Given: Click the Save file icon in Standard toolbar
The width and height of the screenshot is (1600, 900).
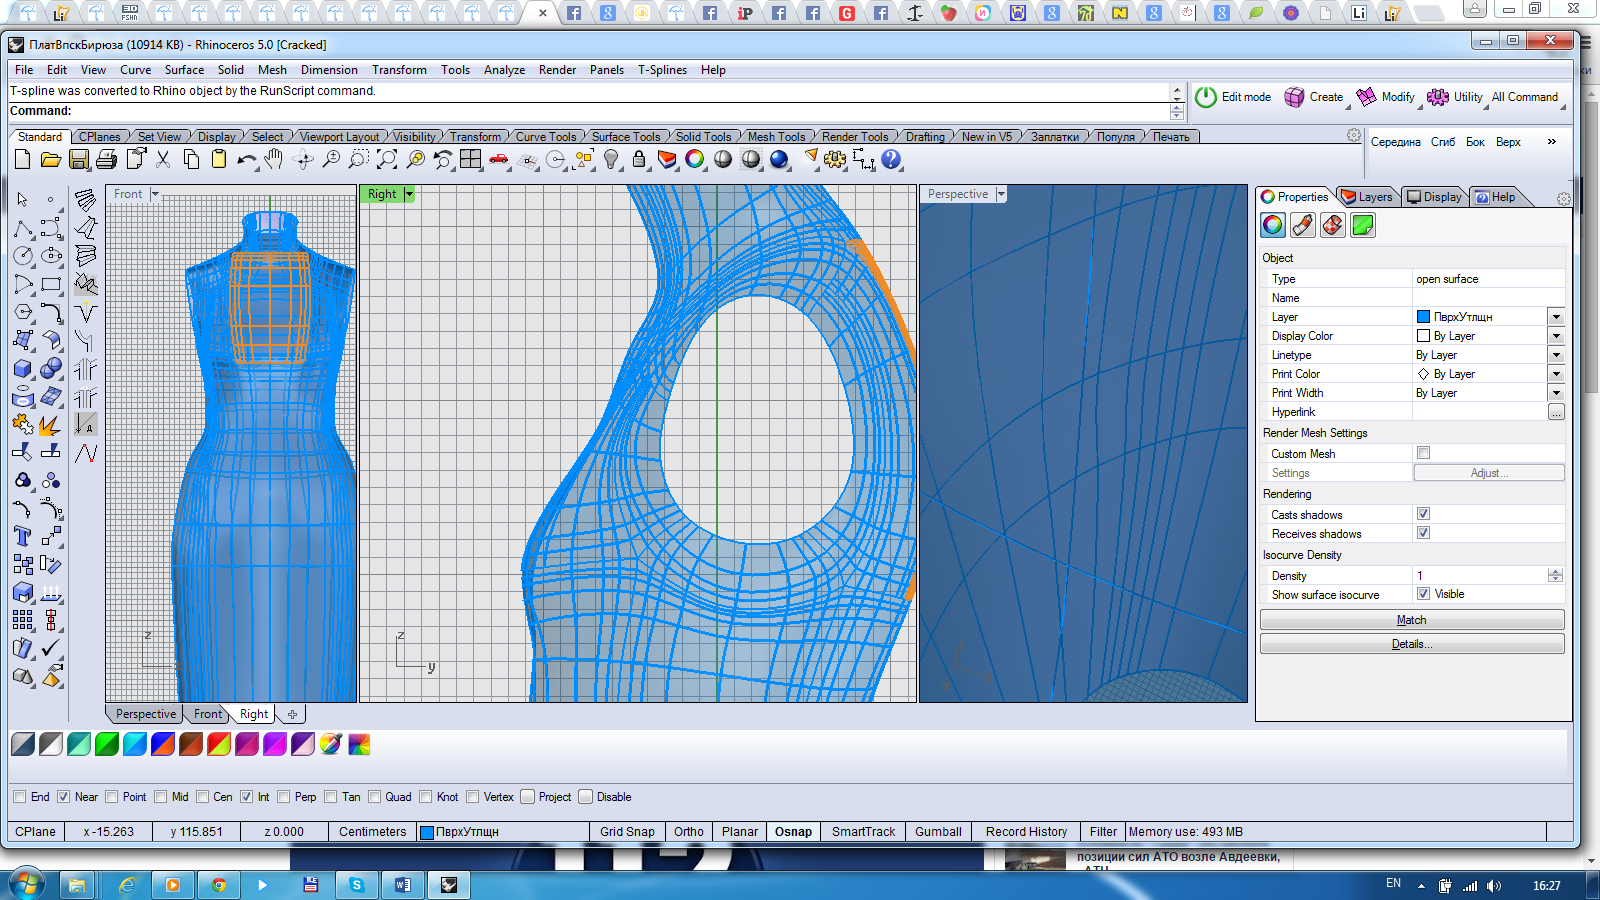Looking at the screenshot, I should [79, 160].
